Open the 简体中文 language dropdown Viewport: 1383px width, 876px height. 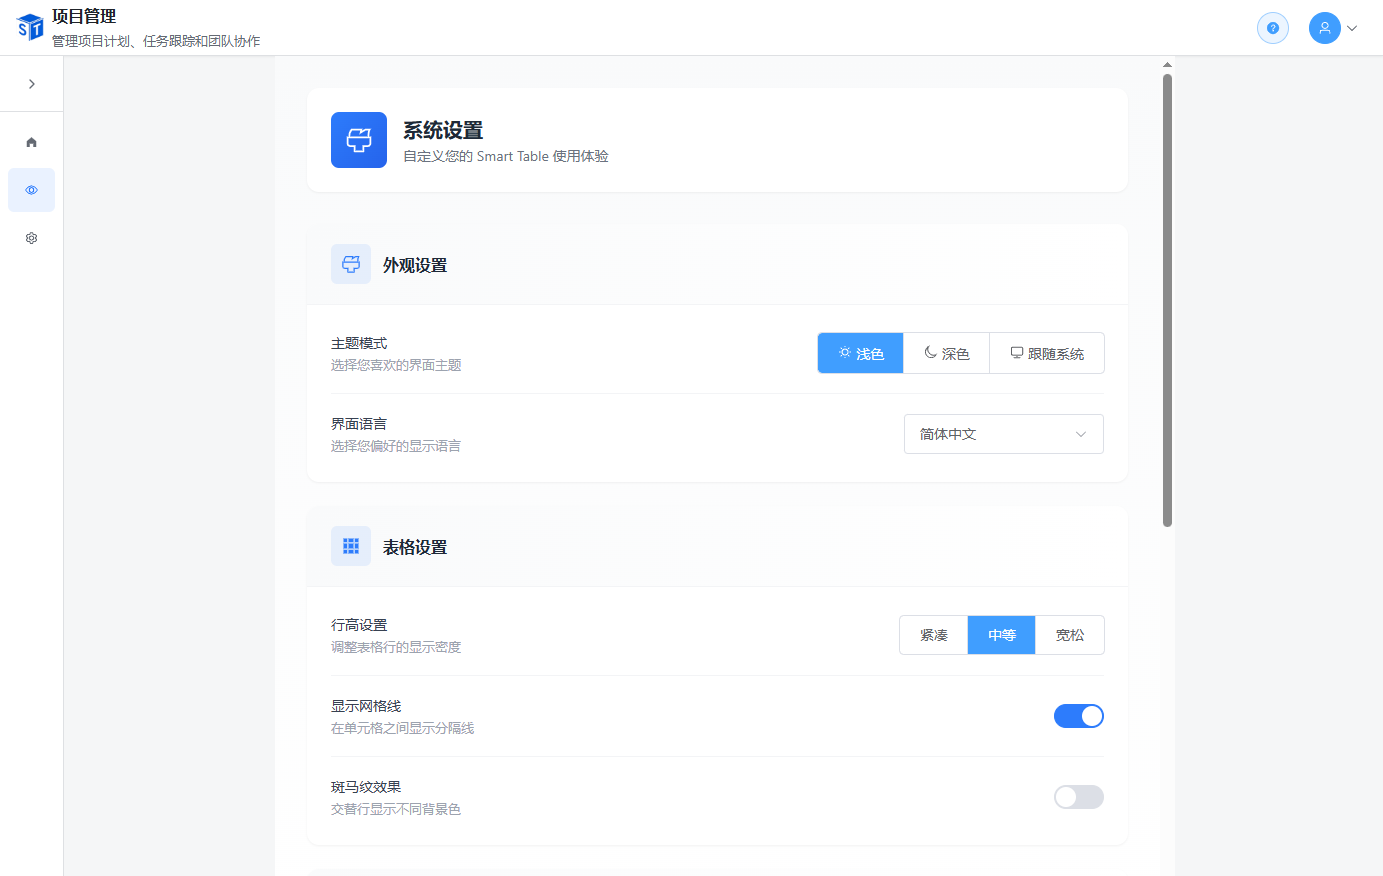coord(1004,434)
